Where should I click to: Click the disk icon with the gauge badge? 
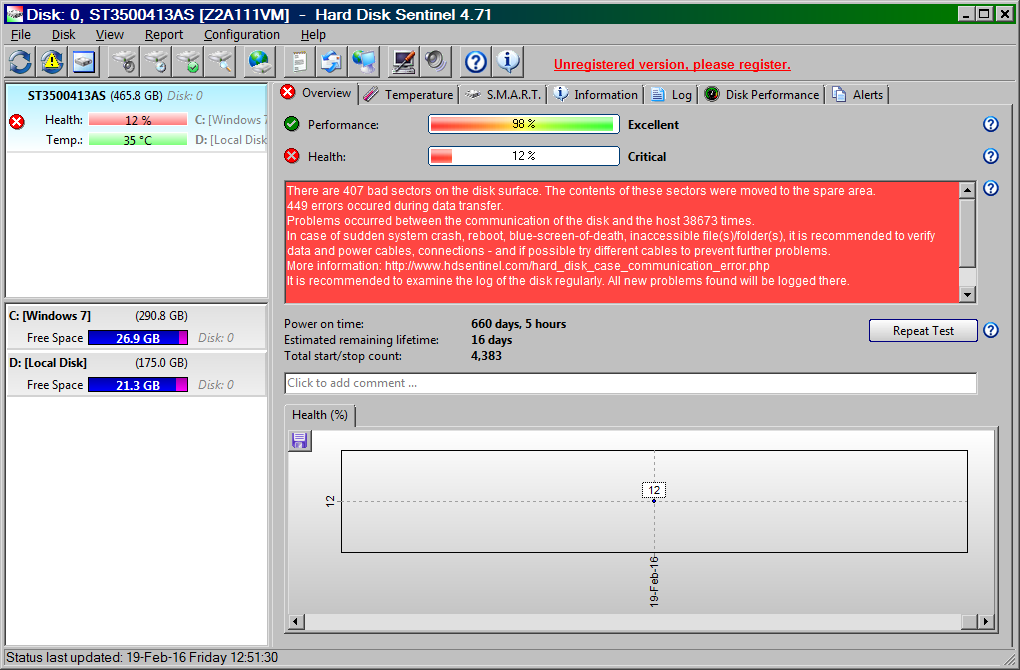[124, 62]
